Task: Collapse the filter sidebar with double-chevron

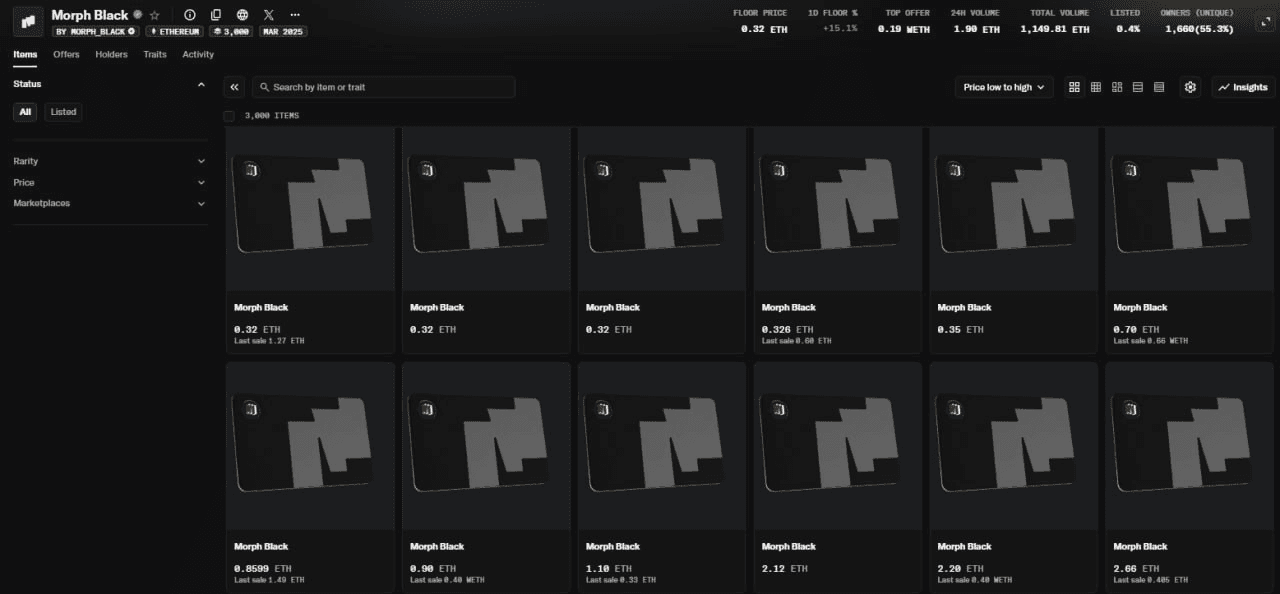Action: pyautogui.click(x=235, y=87)
